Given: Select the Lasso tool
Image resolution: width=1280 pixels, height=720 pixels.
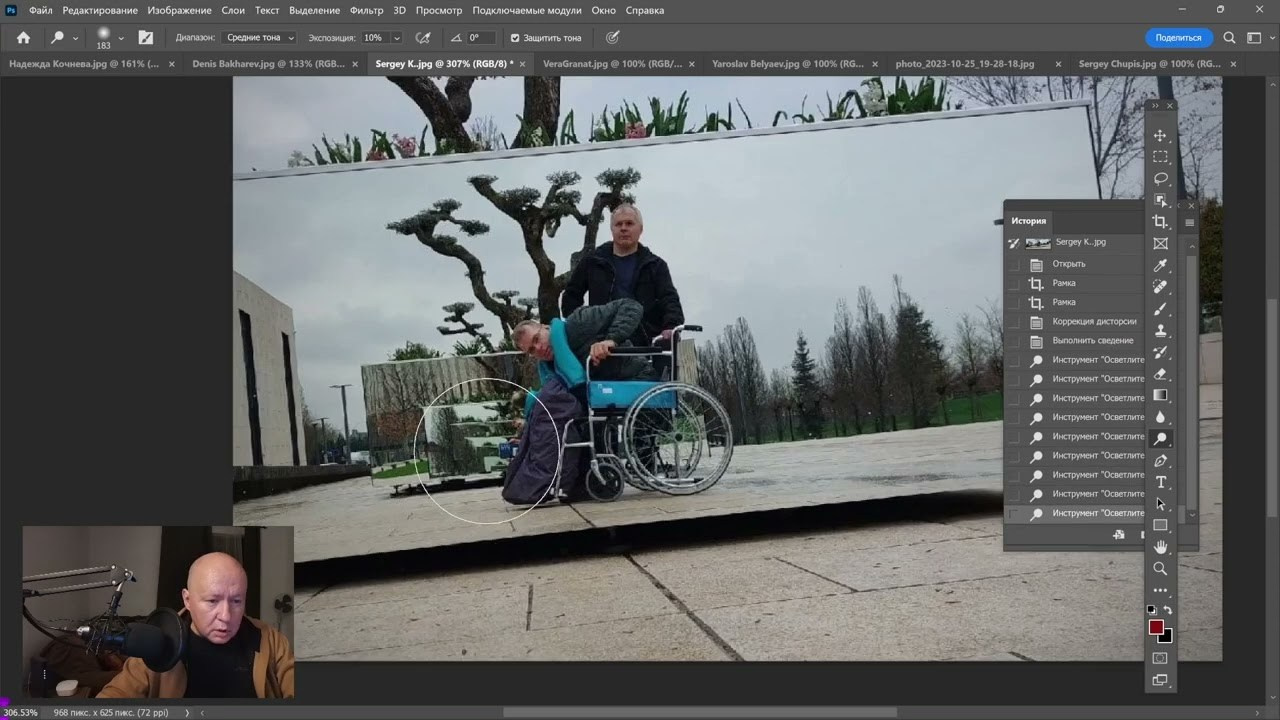Looking at the screenshot, I should coord(1160,179).
